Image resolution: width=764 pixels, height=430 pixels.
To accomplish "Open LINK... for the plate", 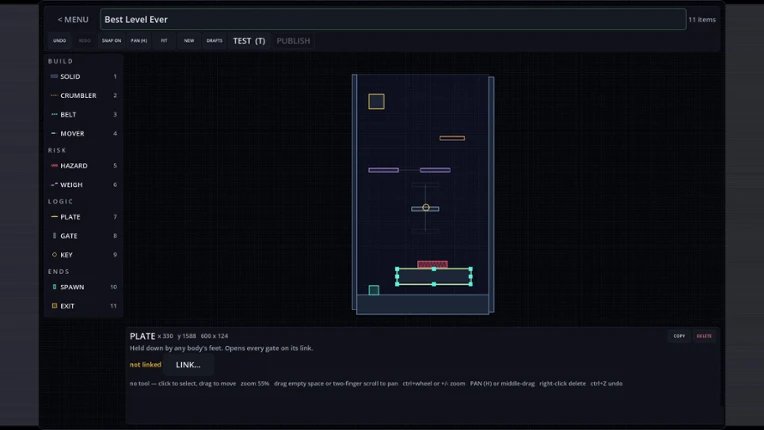I will click(x=188, y=365).
